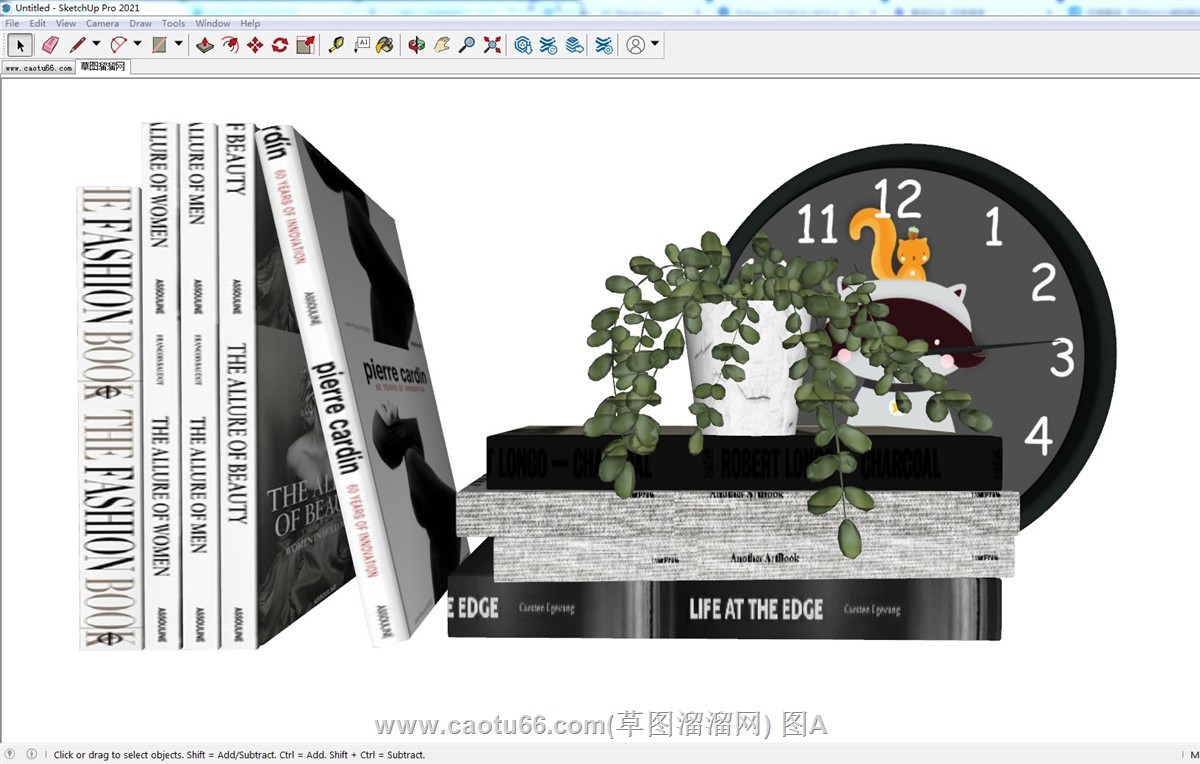Click the user account sign-in icon
The height and width of the screenshot is (764, 1200).
636,45
